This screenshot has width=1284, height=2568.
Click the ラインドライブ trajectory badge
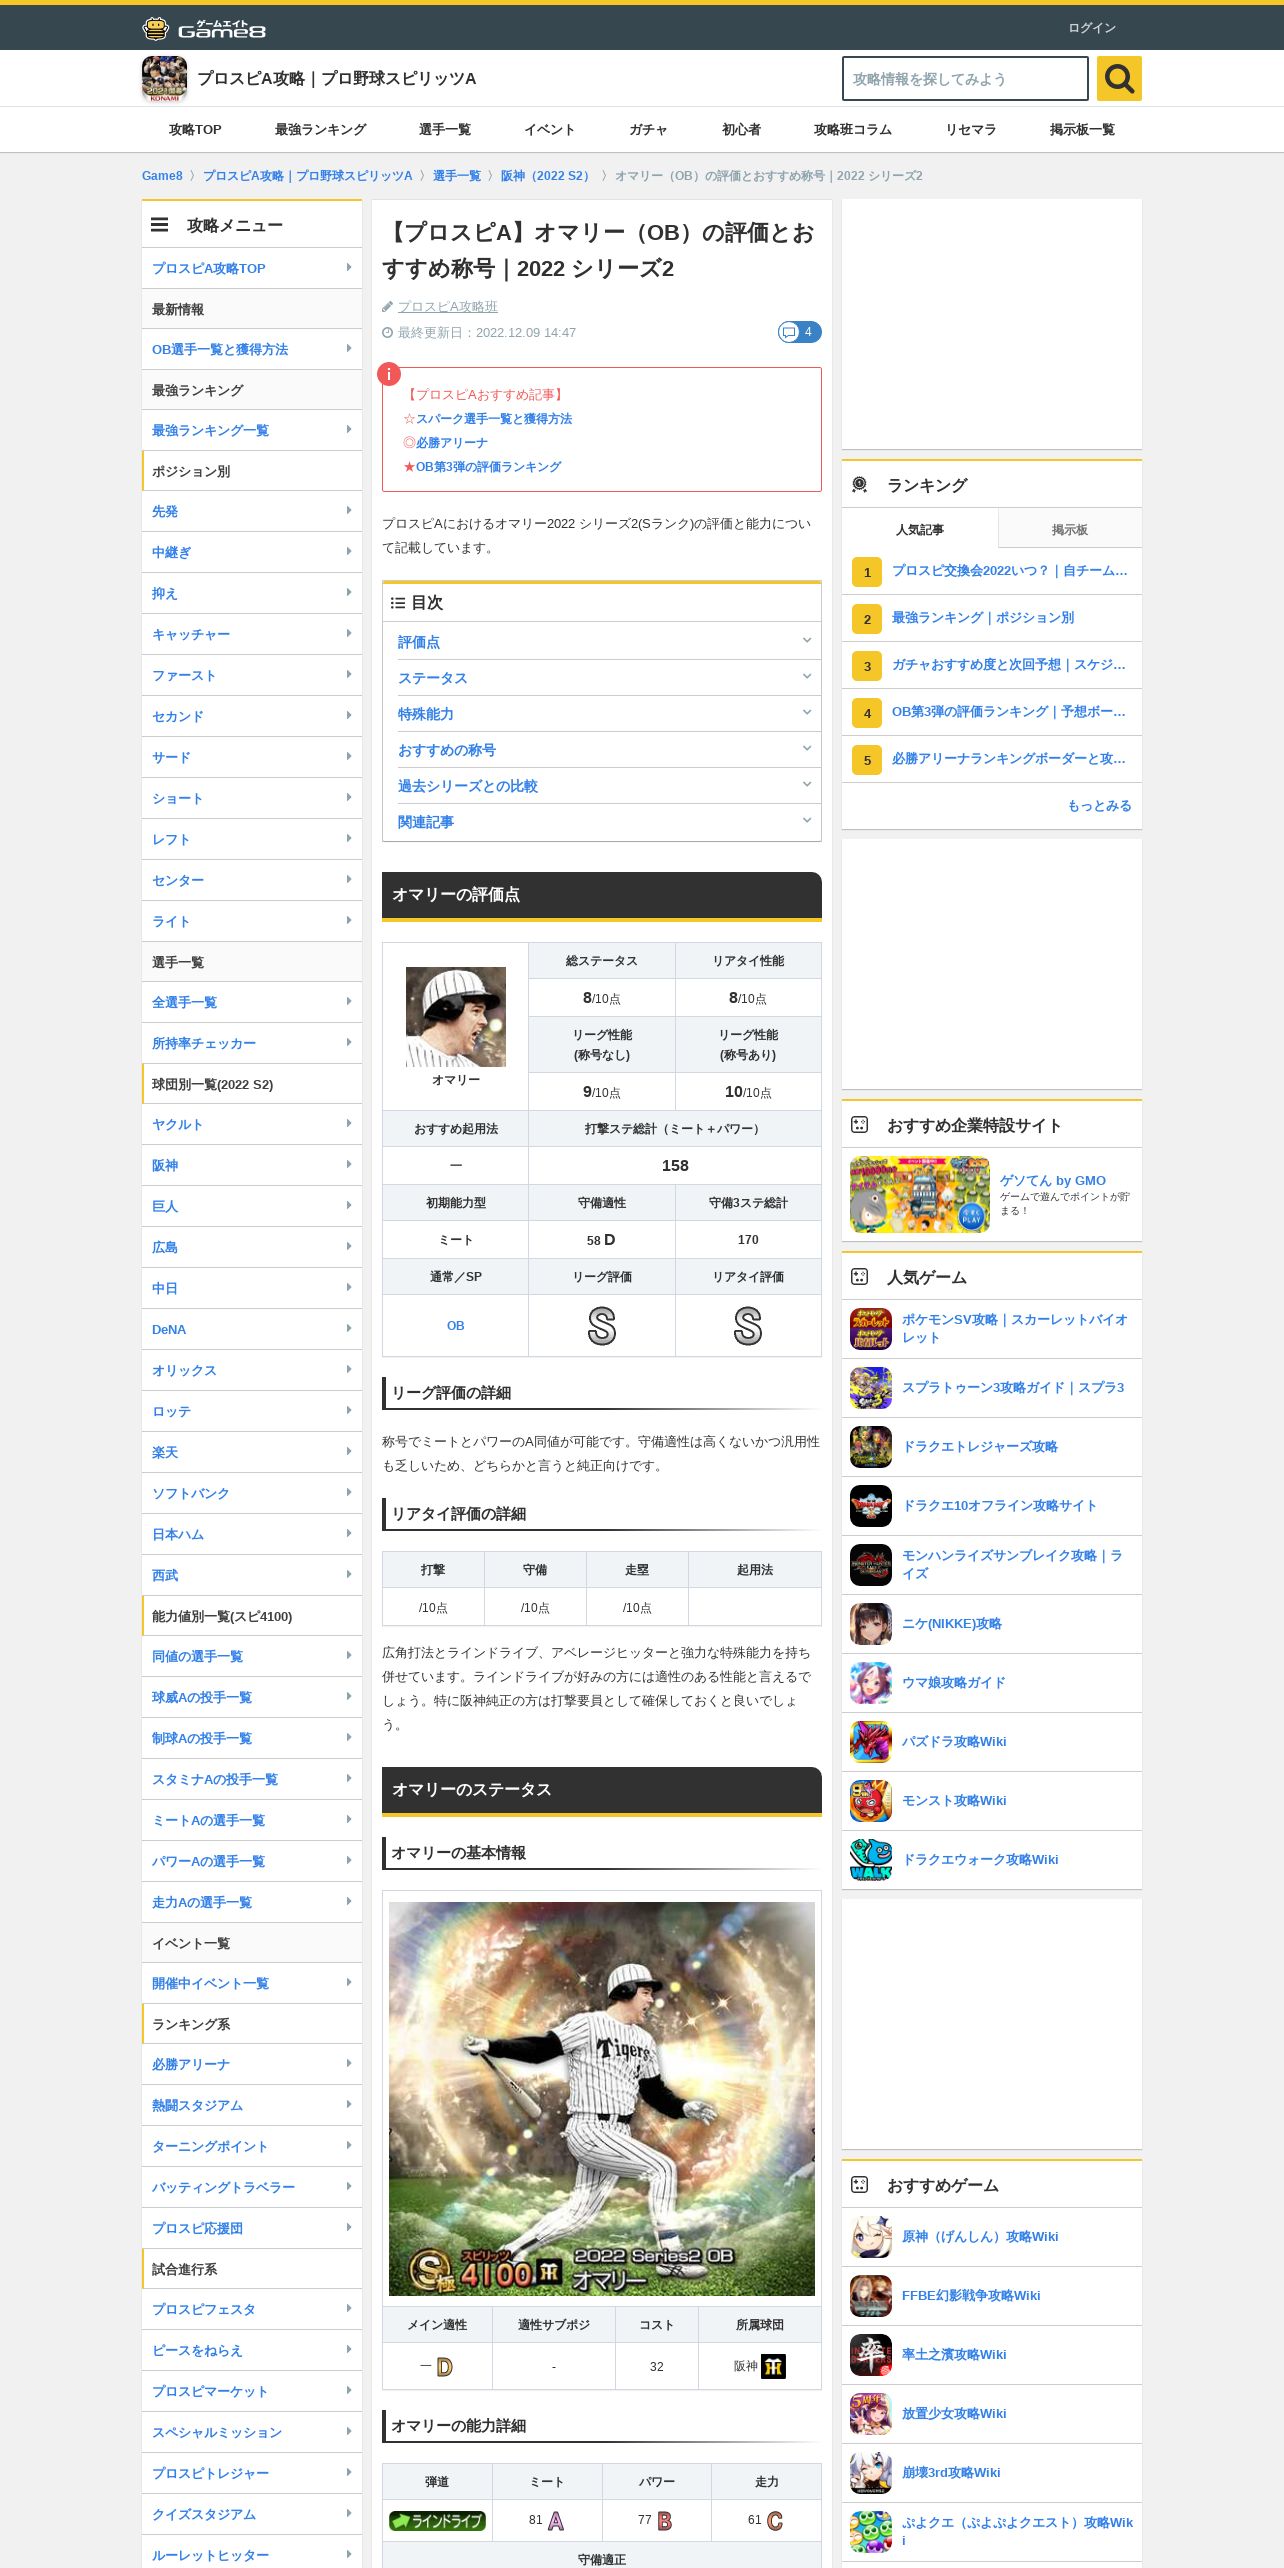437,2521
